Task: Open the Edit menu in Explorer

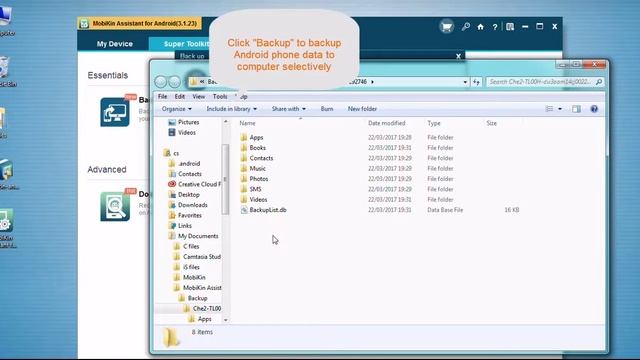Action: point(180,97)
